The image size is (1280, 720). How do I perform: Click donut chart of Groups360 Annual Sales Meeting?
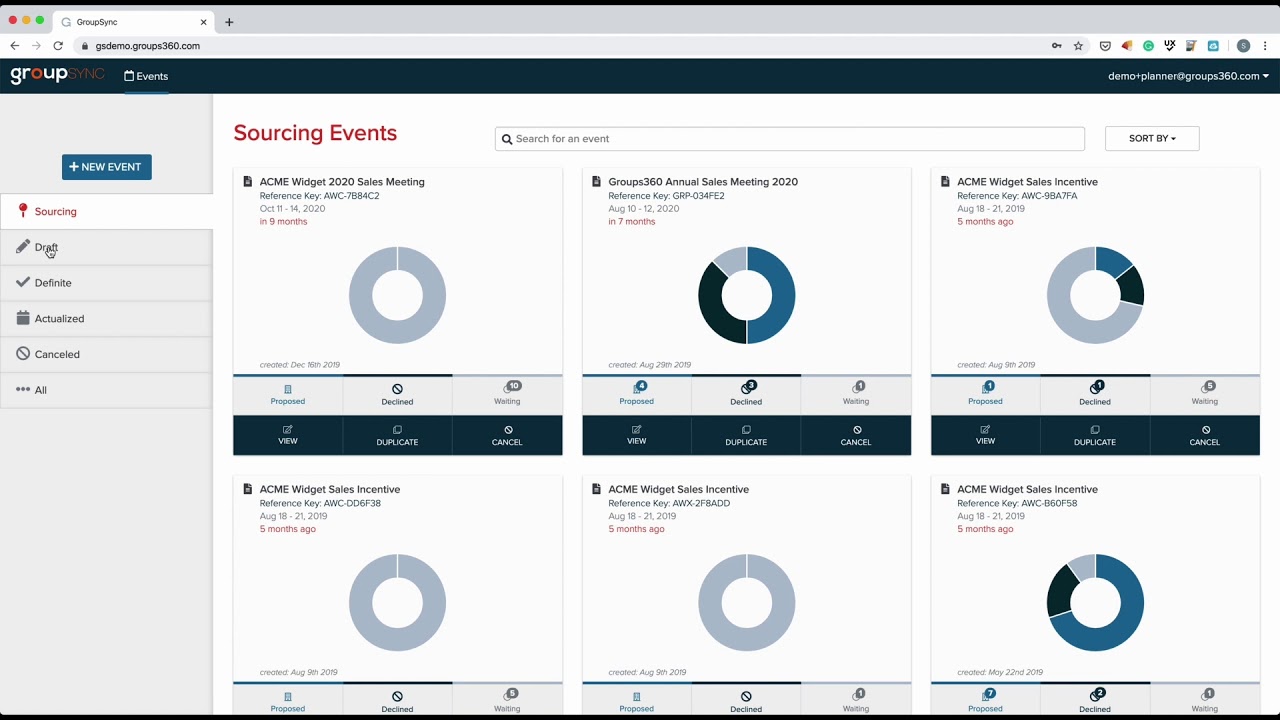coord(747,295)
